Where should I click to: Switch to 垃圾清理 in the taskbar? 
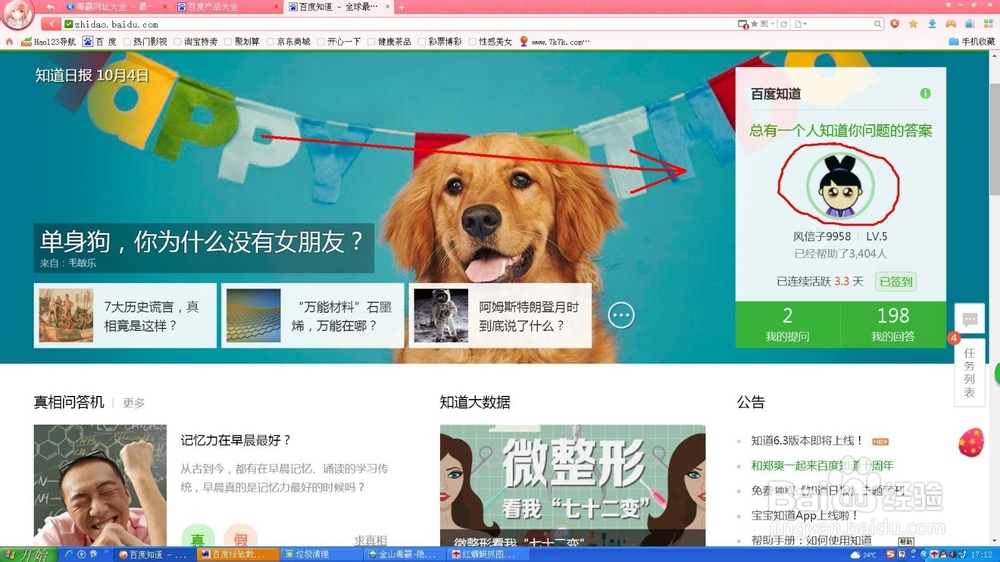322,554
